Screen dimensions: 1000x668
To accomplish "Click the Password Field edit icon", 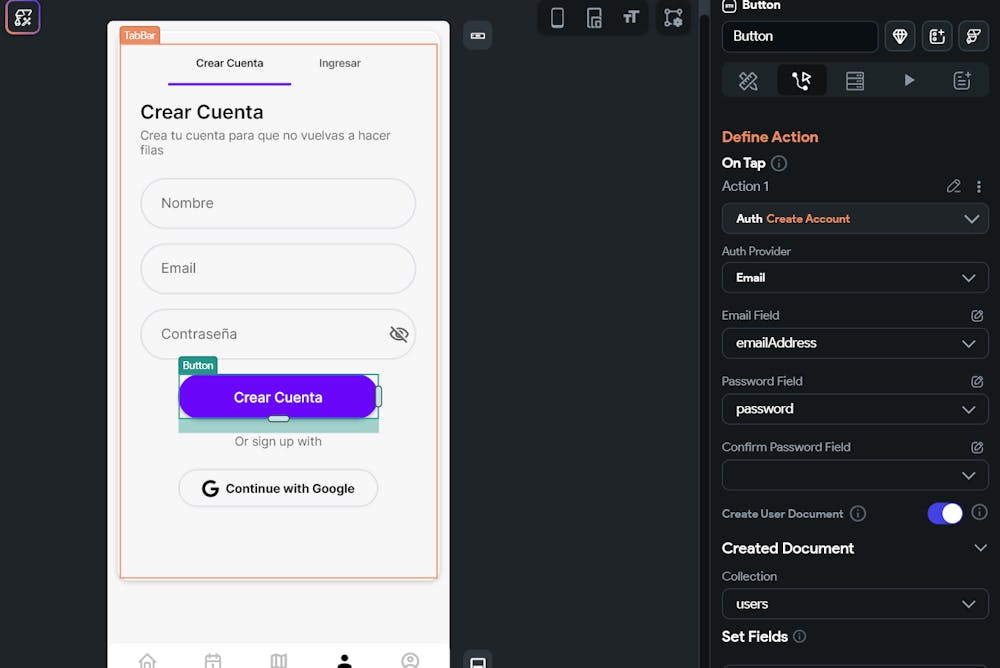I will coord(976,382).
